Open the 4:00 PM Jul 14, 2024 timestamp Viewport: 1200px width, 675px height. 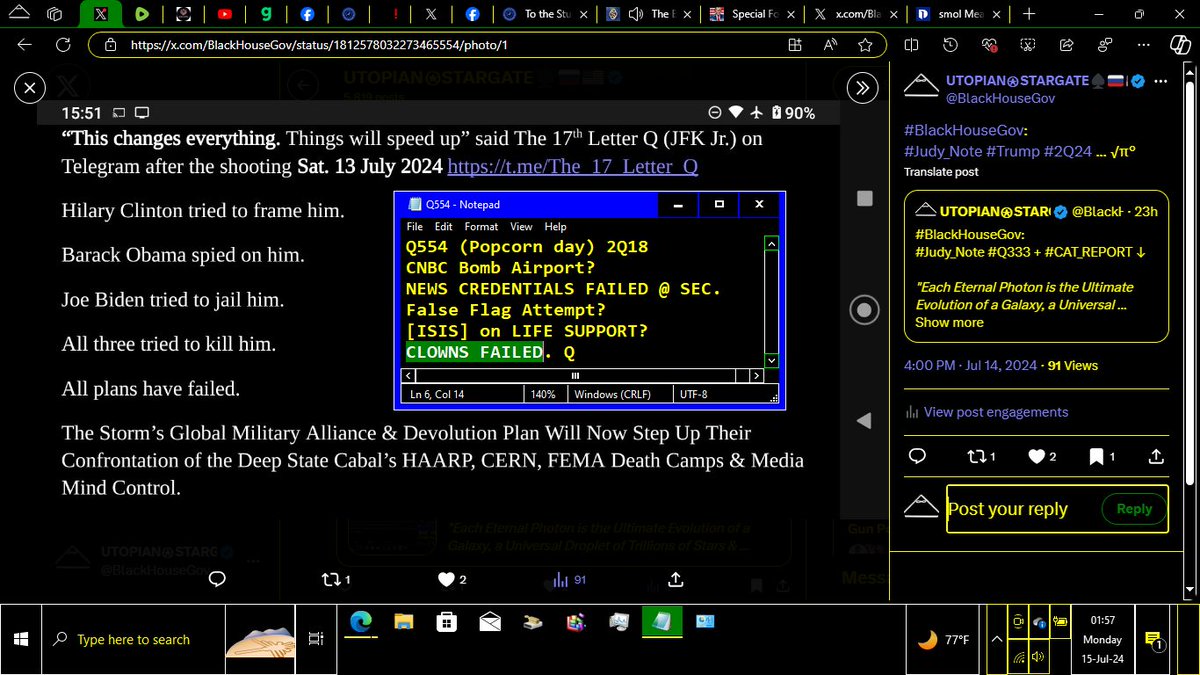[x=971, y=366]
